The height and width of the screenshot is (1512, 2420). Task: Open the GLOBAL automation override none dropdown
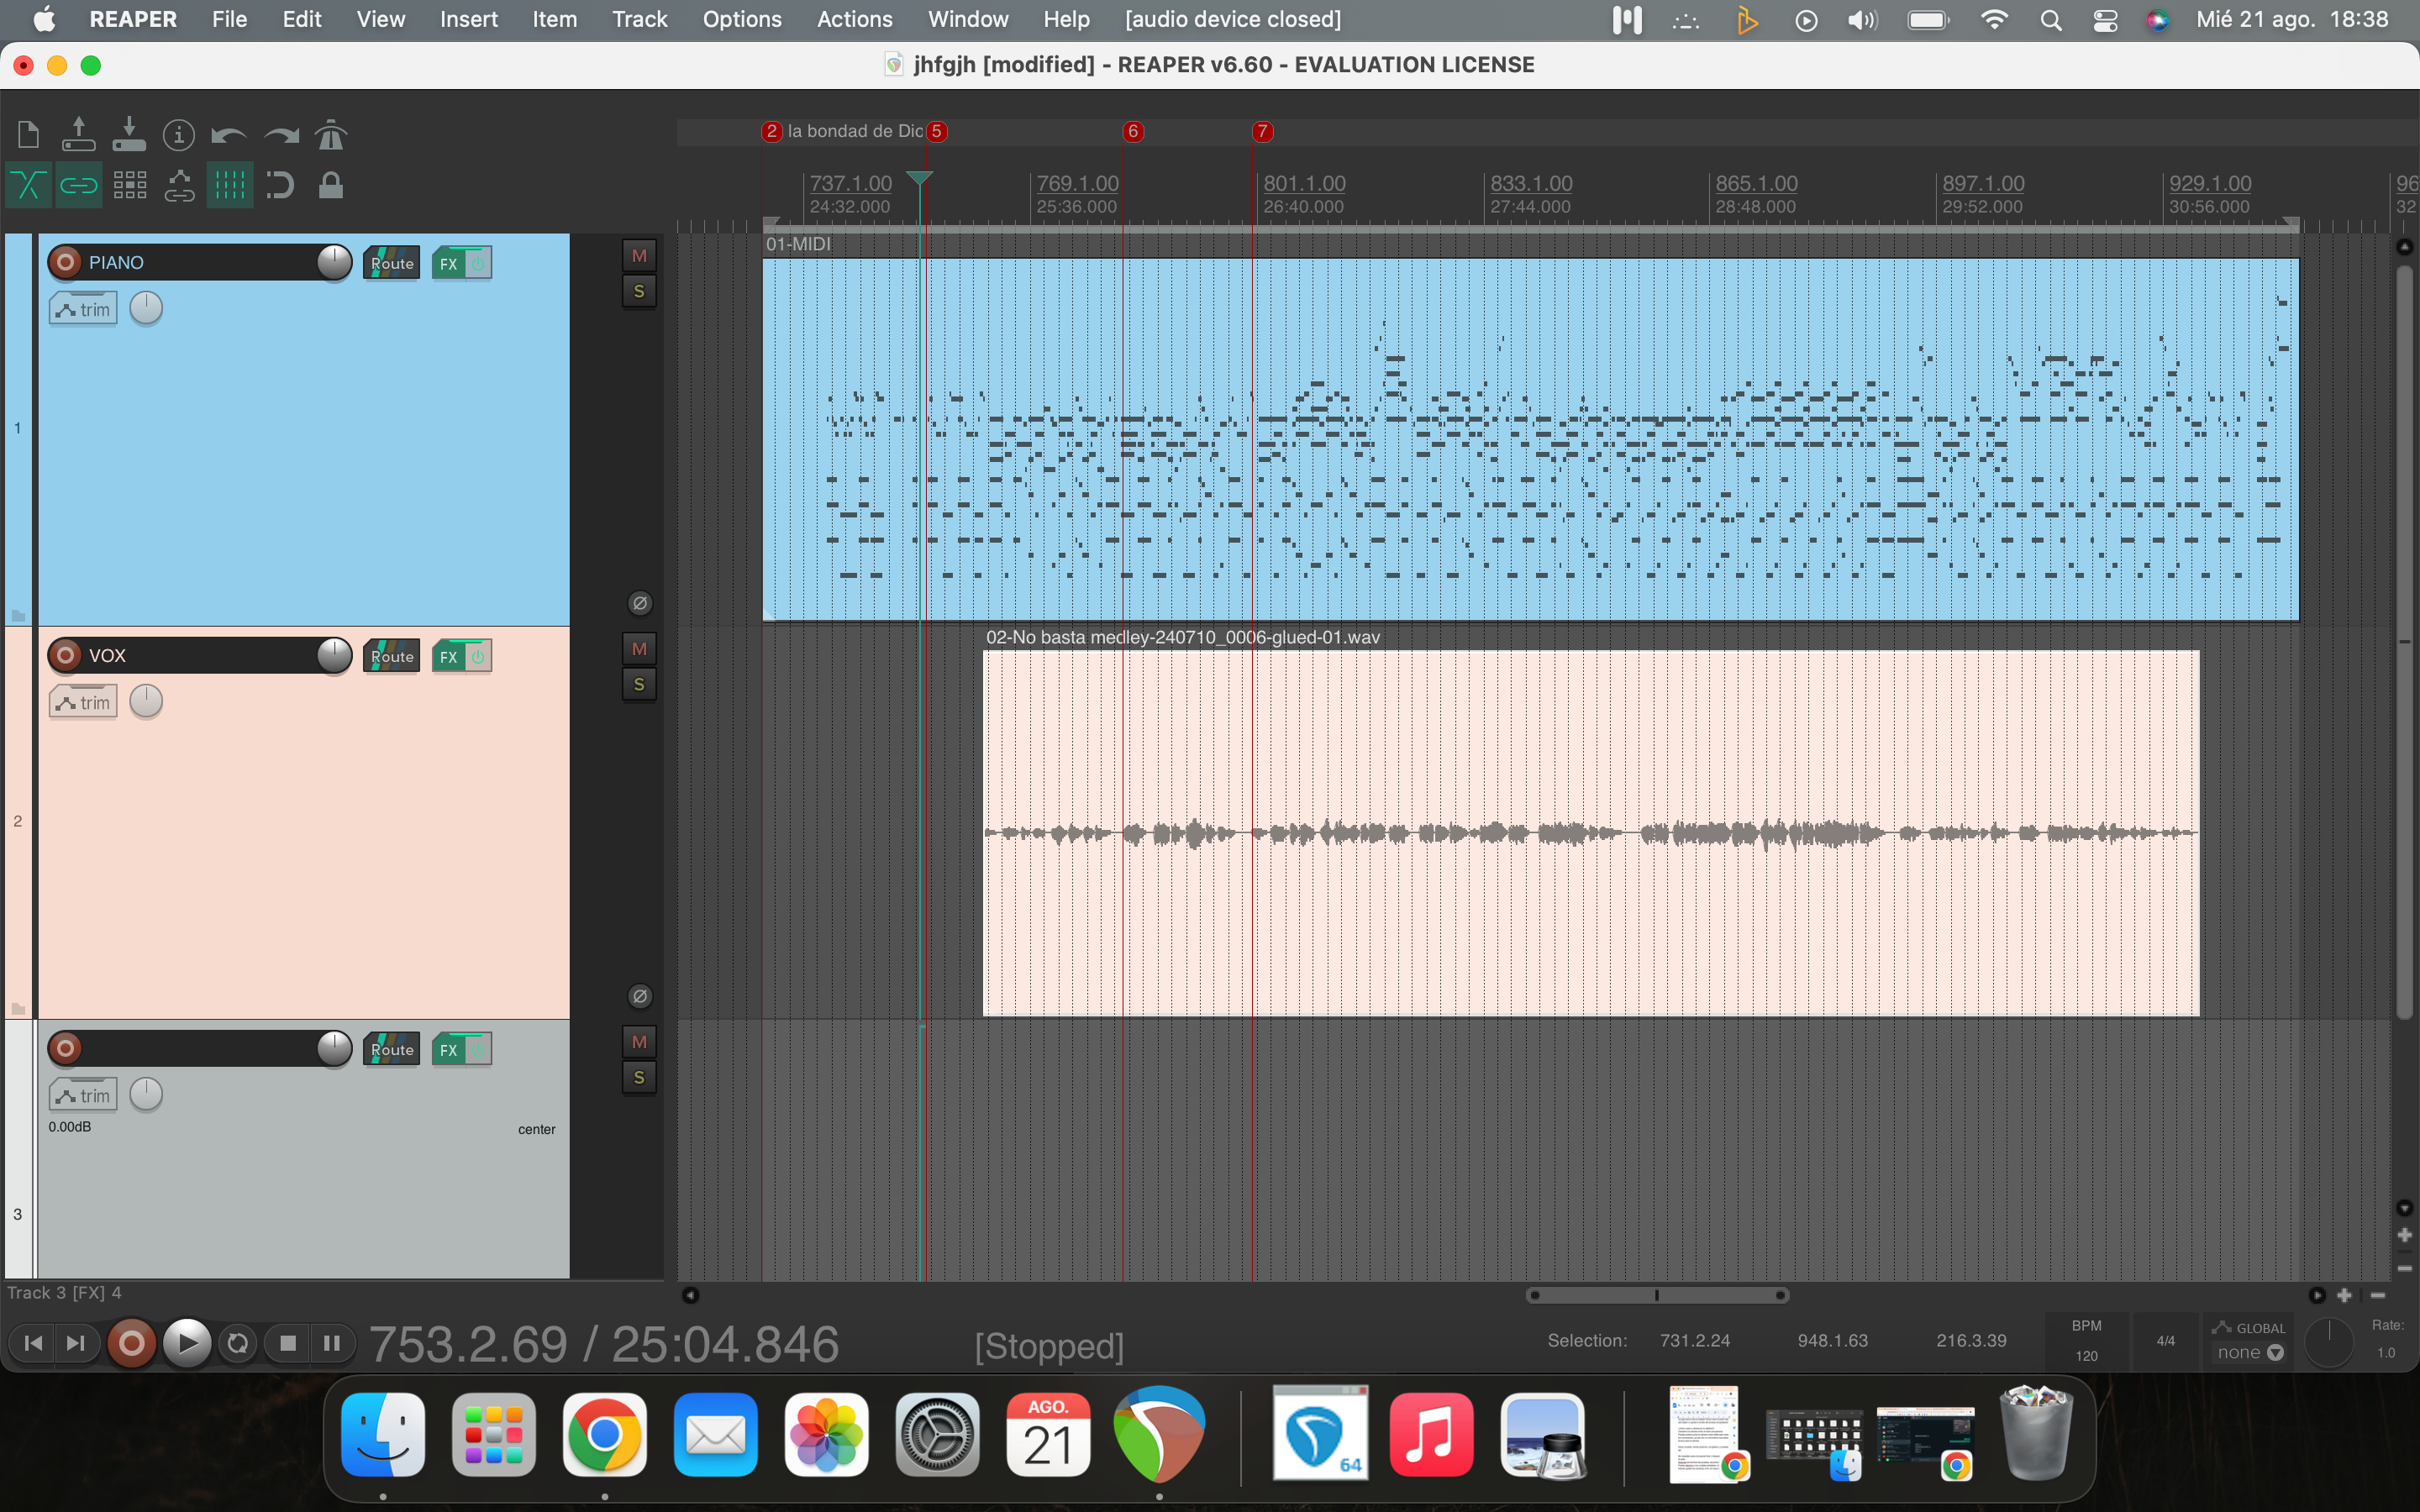(2250, 1352)
